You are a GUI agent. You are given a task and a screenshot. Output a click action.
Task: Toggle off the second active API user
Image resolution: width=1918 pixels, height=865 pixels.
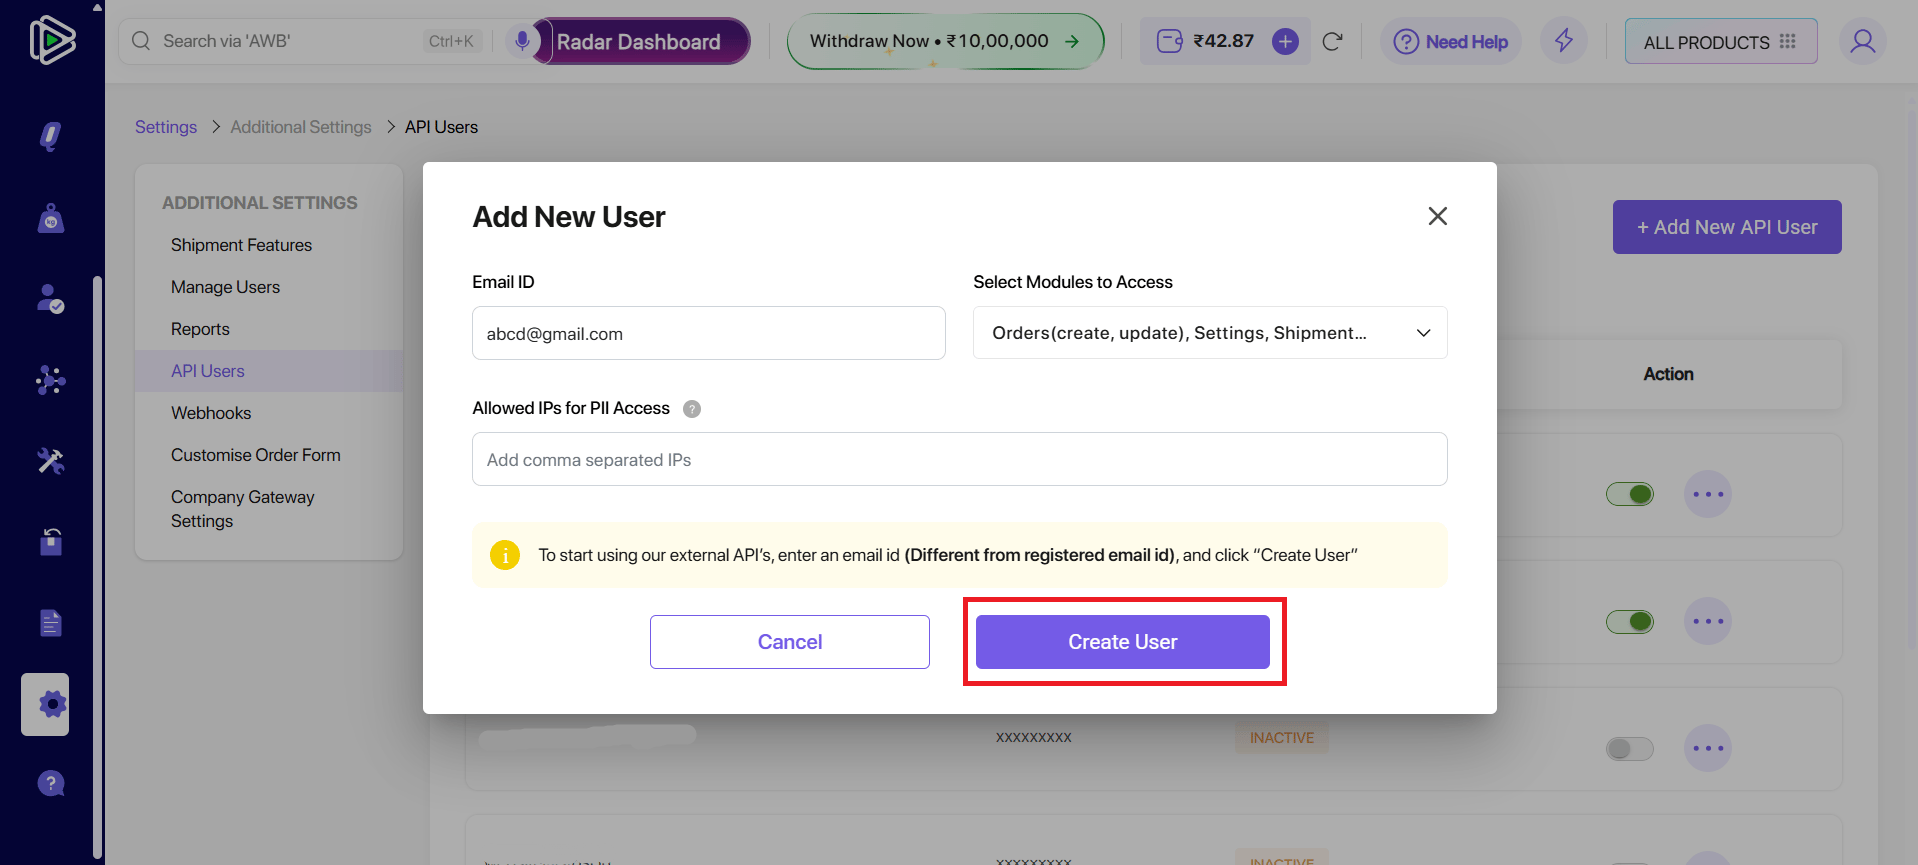tap(1630, 621)
